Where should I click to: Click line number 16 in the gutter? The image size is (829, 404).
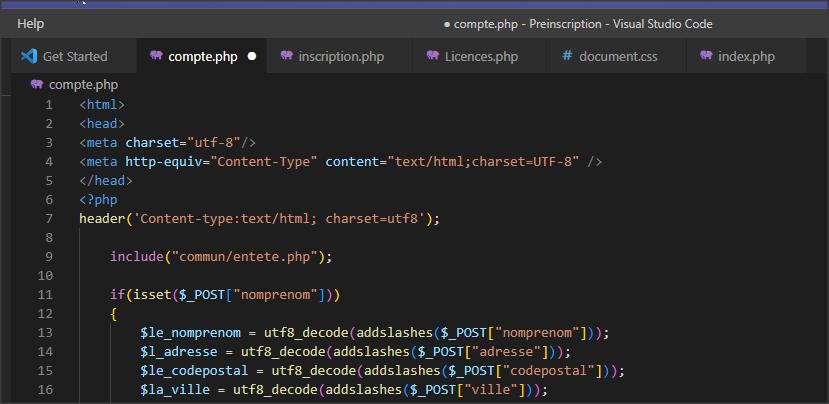tap(45, 390)
